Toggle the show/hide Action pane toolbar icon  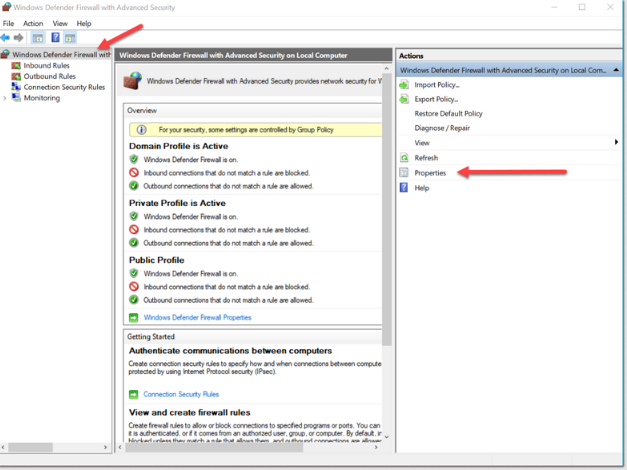pyautogui.click(x=70, y=38)
